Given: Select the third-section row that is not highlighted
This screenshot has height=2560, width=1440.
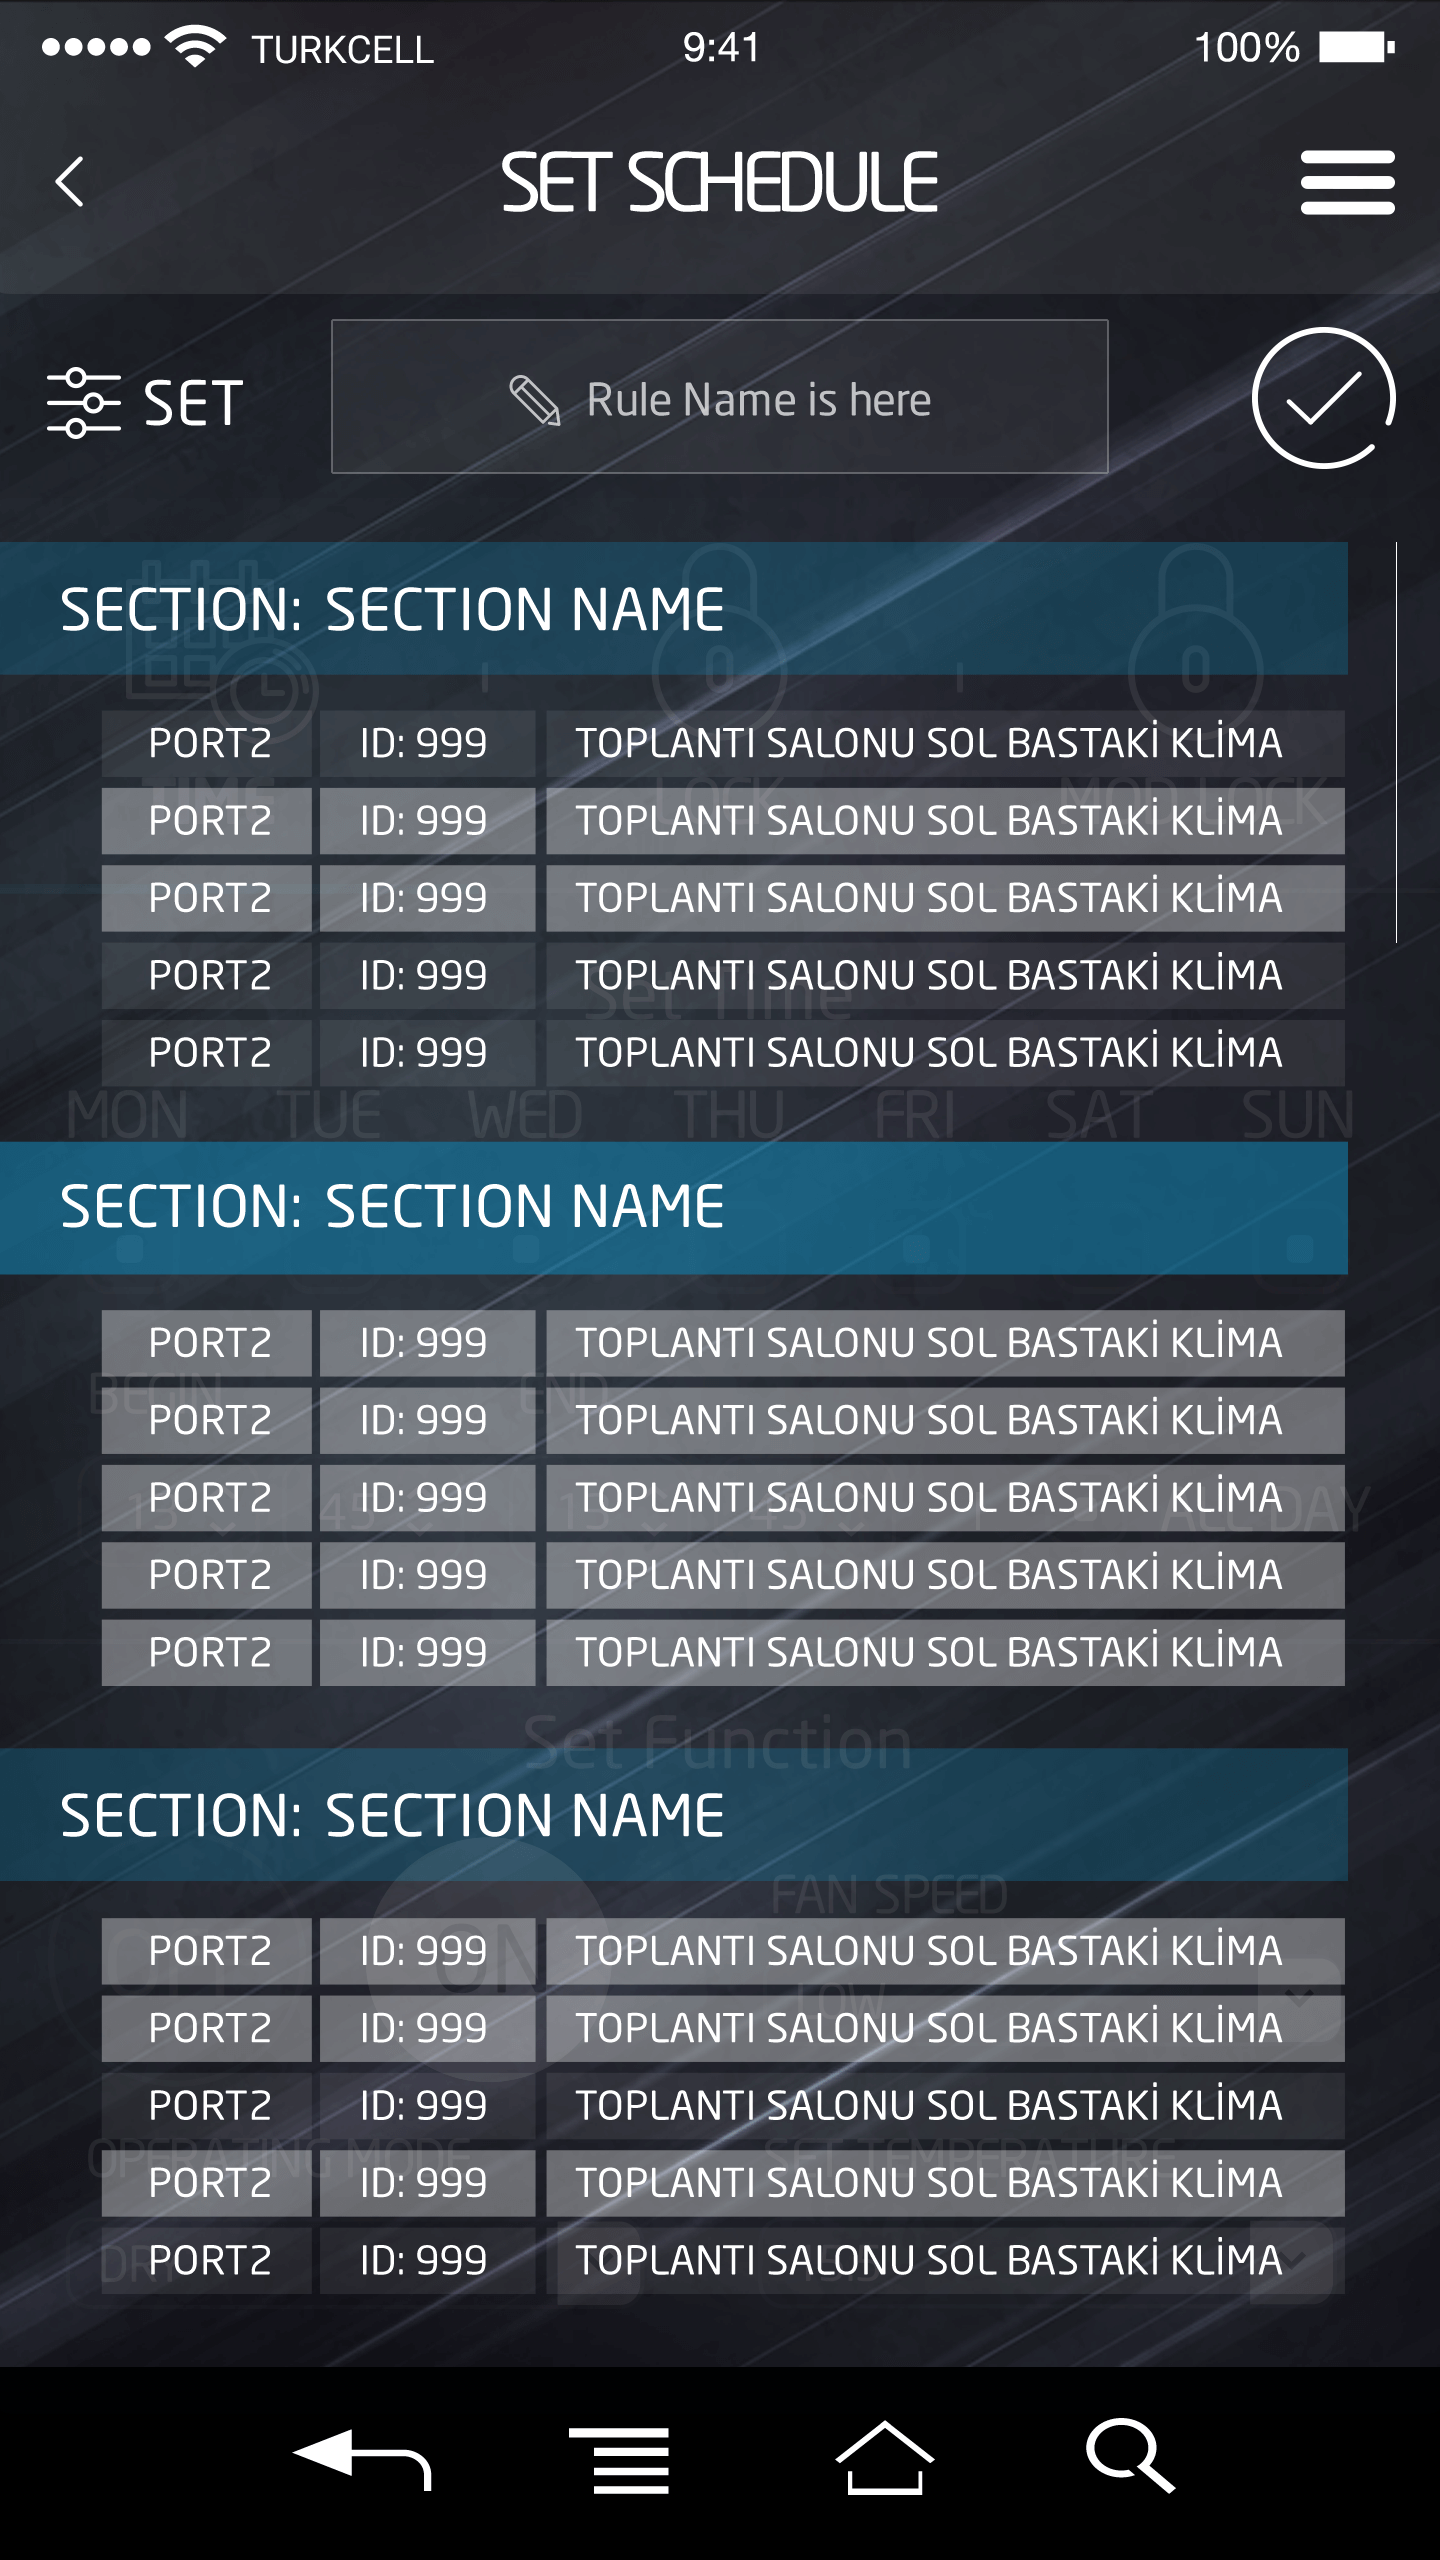Looking at the screenshot, I should [x=723, y=2105].
